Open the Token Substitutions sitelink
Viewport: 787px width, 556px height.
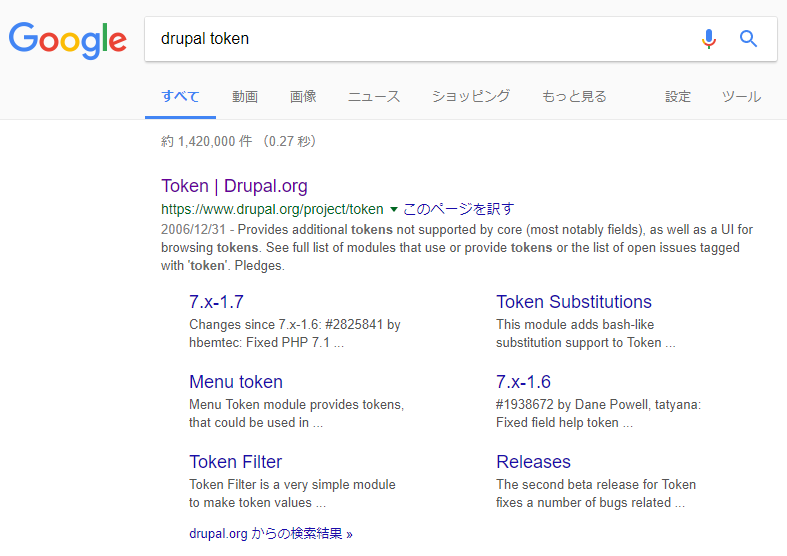coord(574,302)
